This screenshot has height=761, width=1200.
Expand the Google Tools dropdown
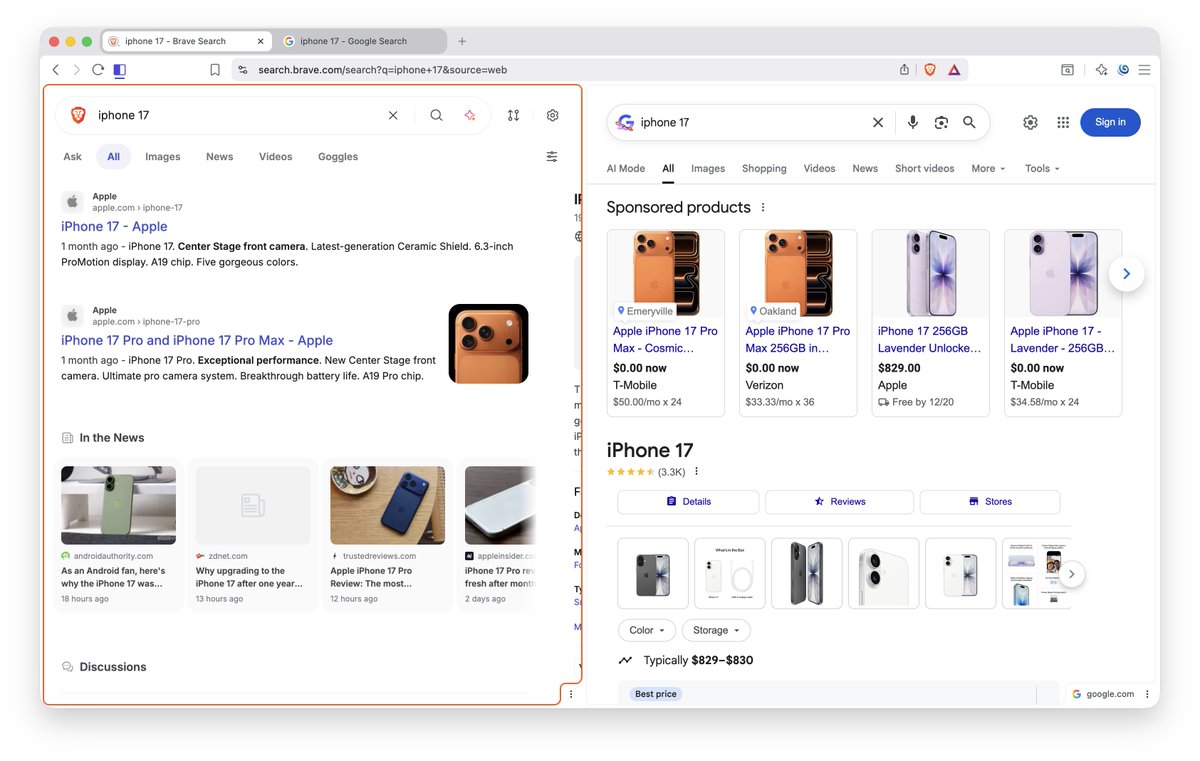[x=1042, y=168]
